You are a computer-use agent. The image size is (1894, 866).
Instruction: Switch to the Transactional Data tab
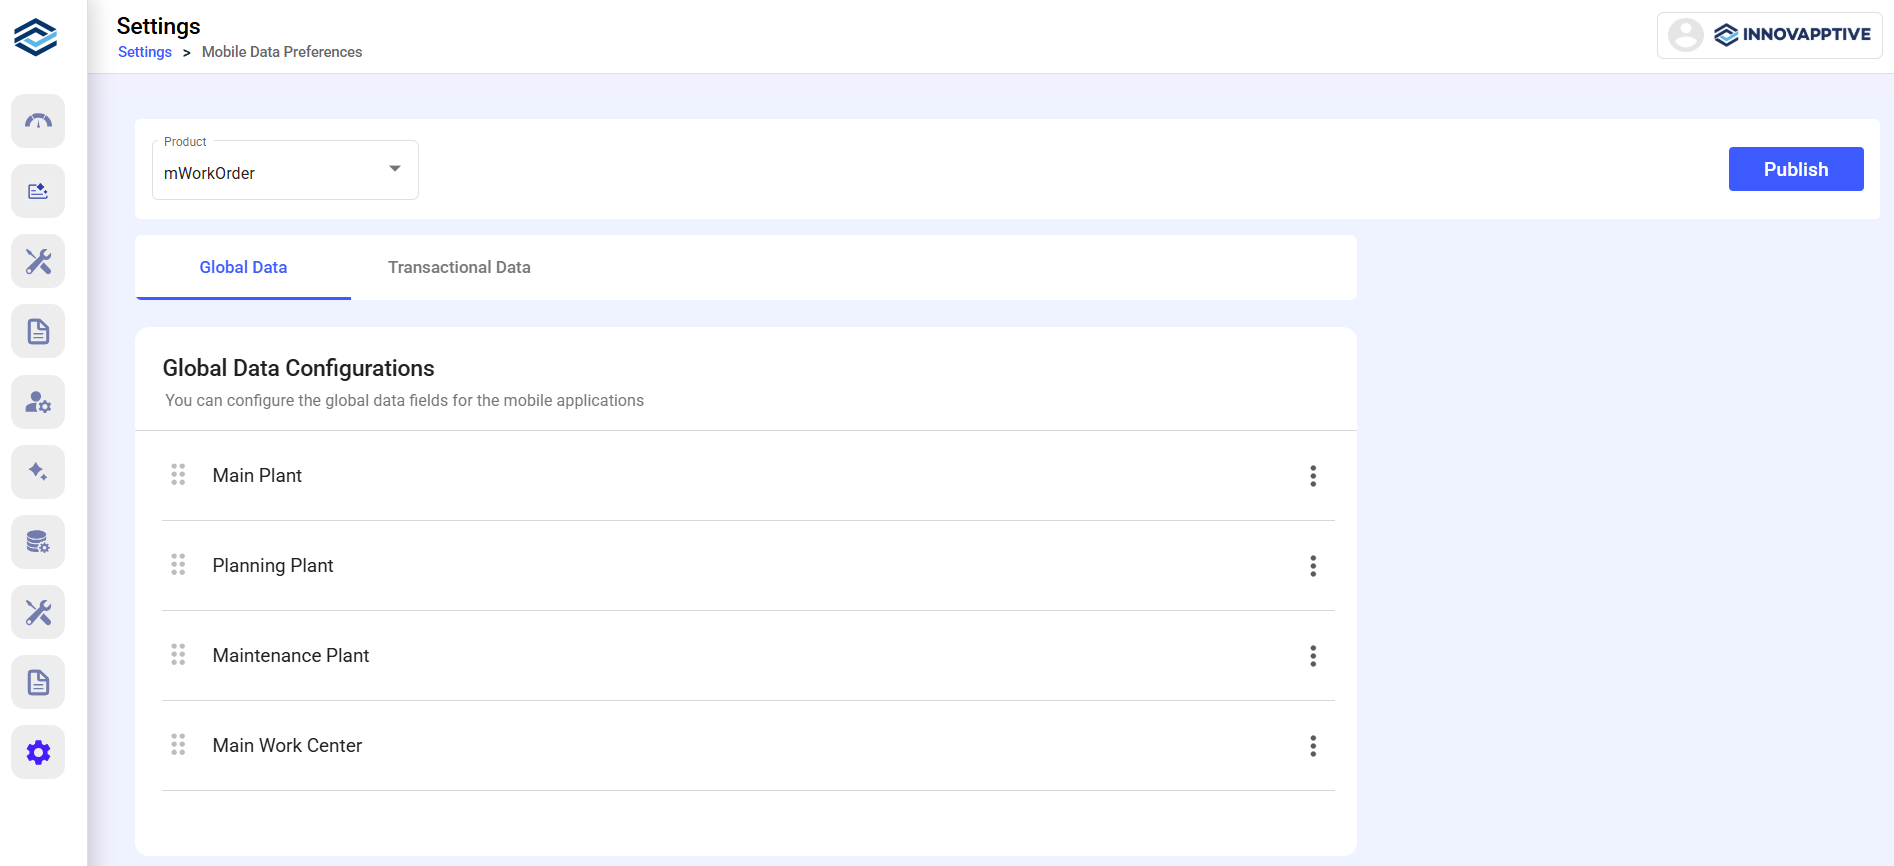coord(459,267)
